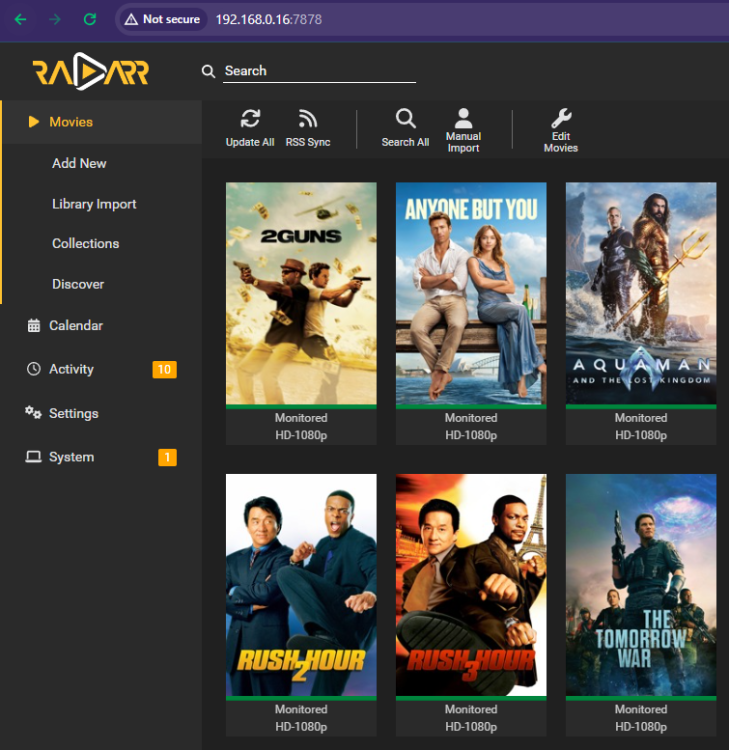Click the Update All refresh icon

[250, 118]
